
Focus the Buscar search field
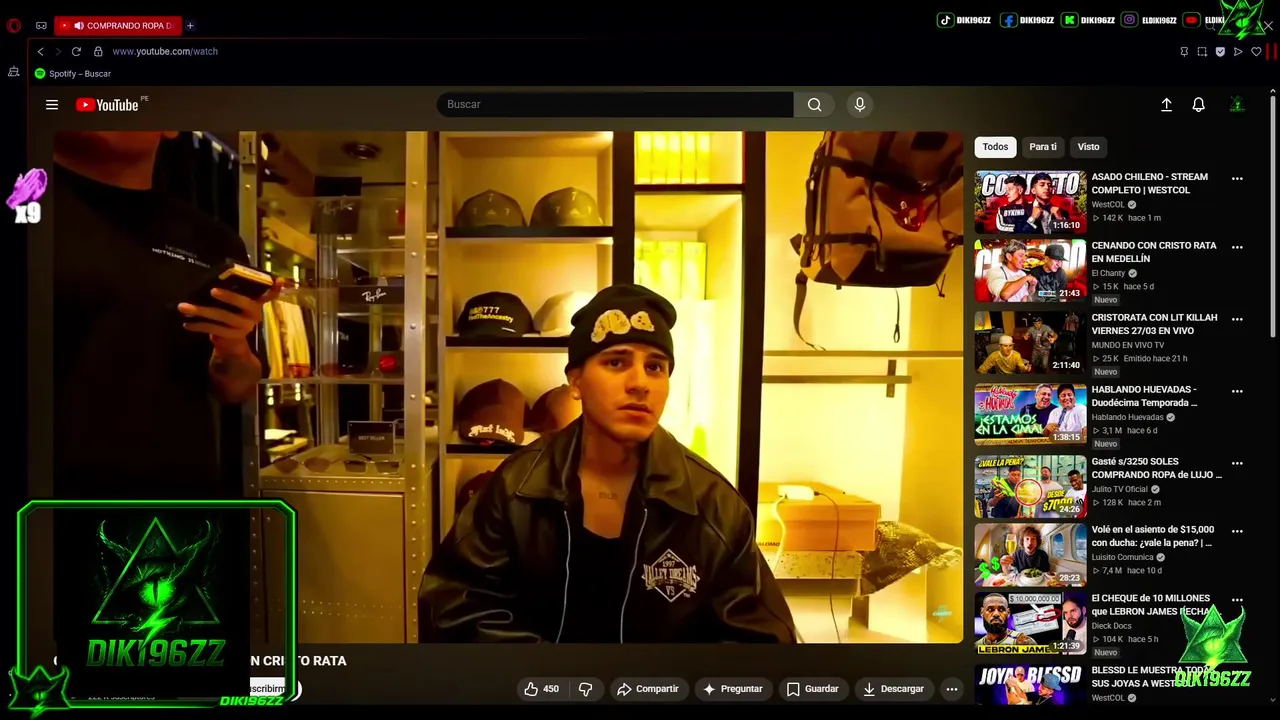(x=615, y=104)
